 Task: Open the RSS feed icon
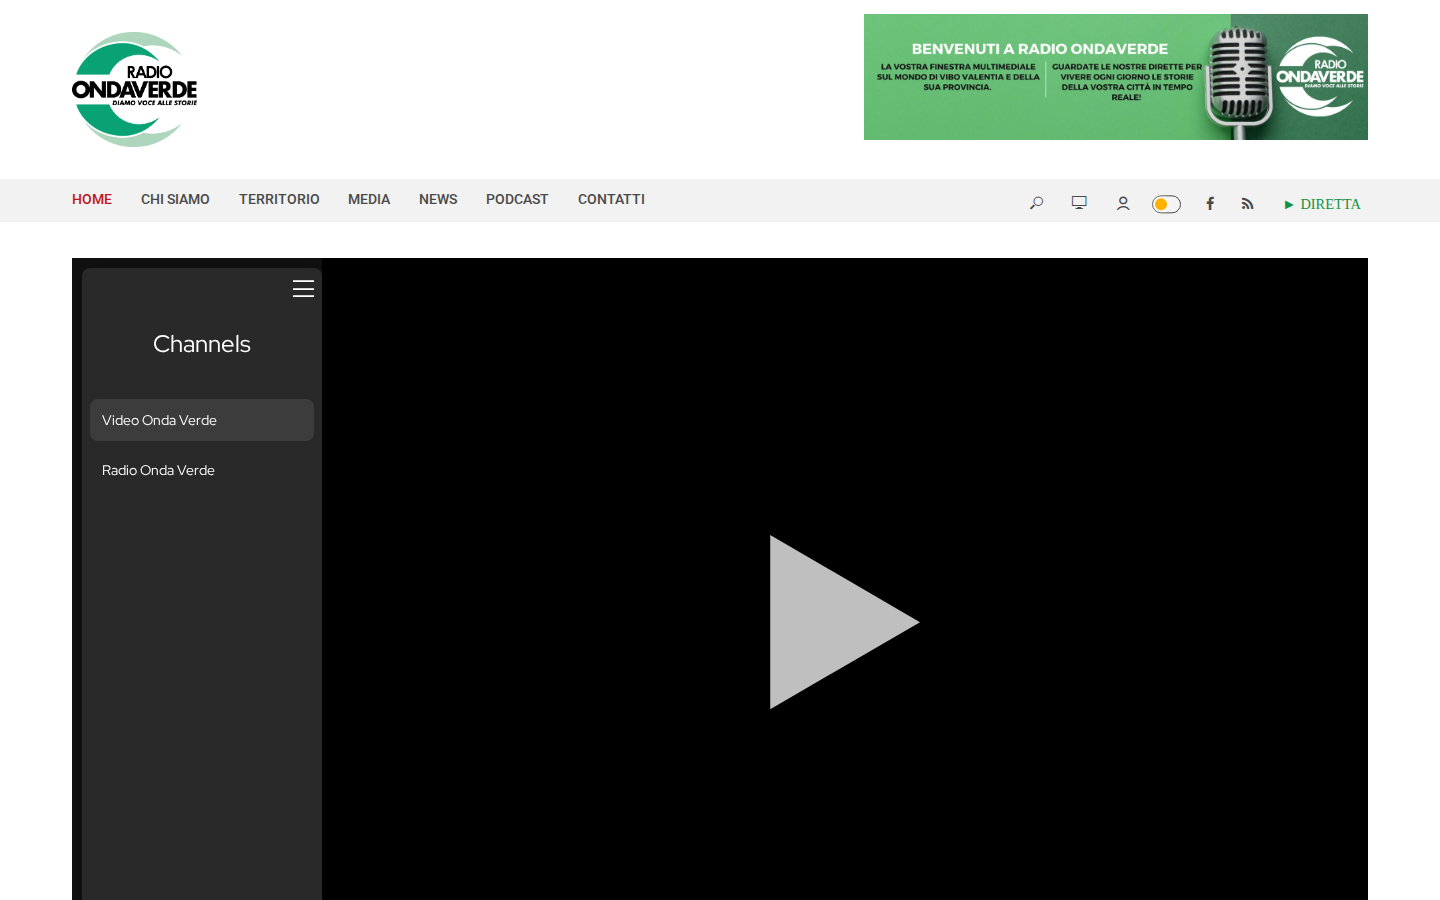1247,203
